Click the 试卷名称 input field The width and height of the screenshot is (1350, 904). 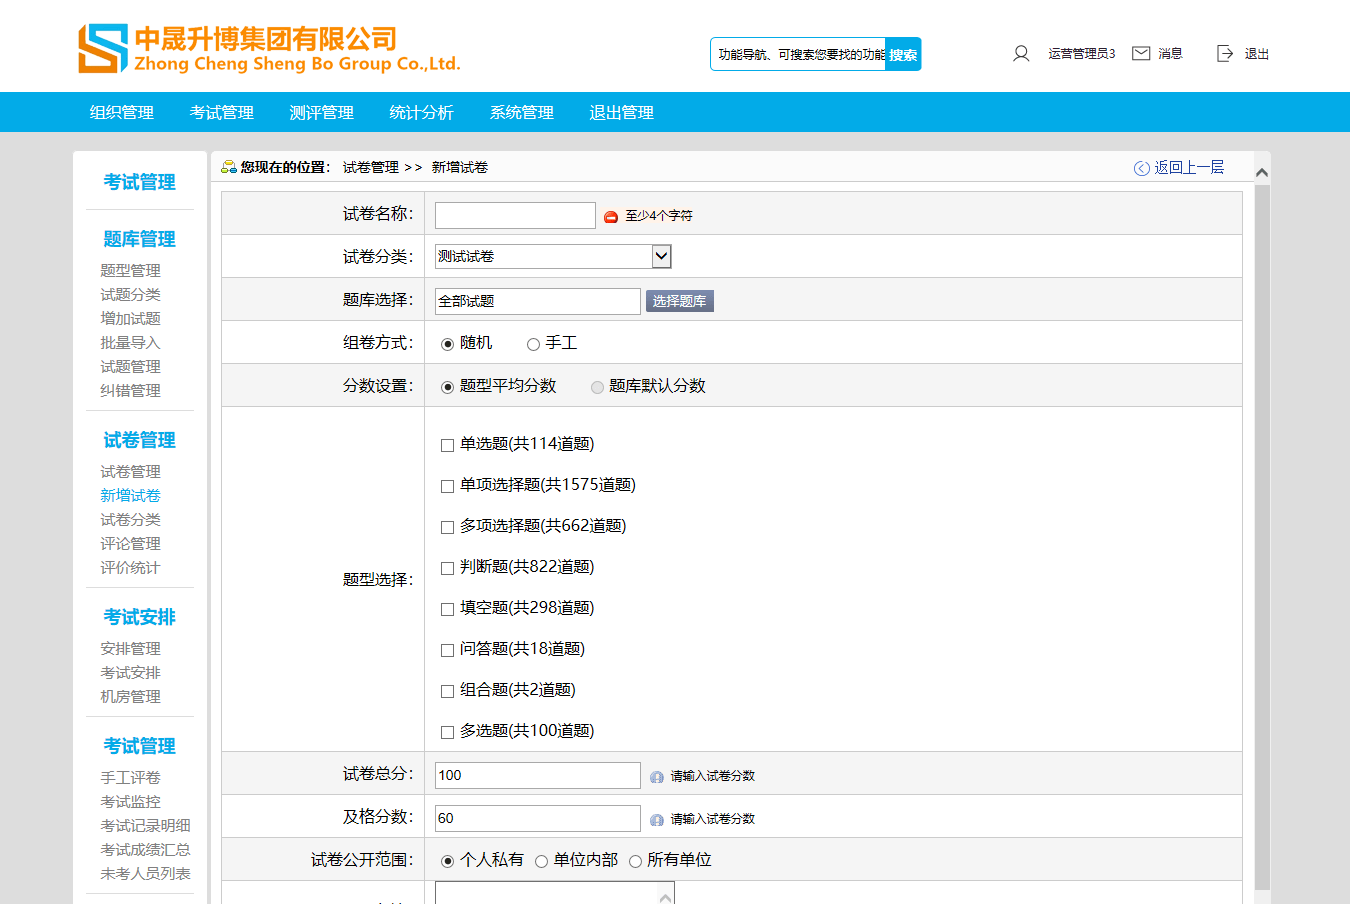pyautogui.click(x=515, y=215)
